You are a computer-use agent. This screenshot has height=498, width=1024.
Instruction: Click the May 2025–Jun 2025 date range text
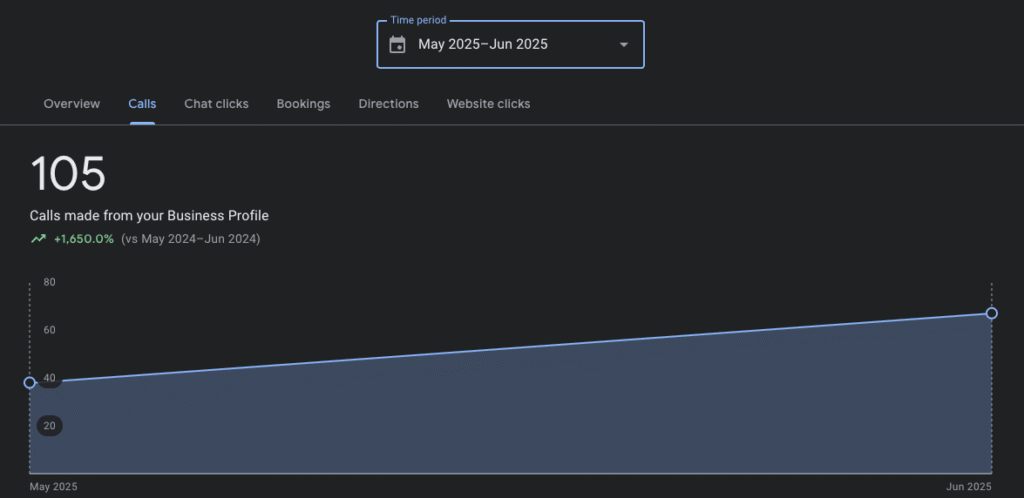pyautogui.click(x=483, y=45)
